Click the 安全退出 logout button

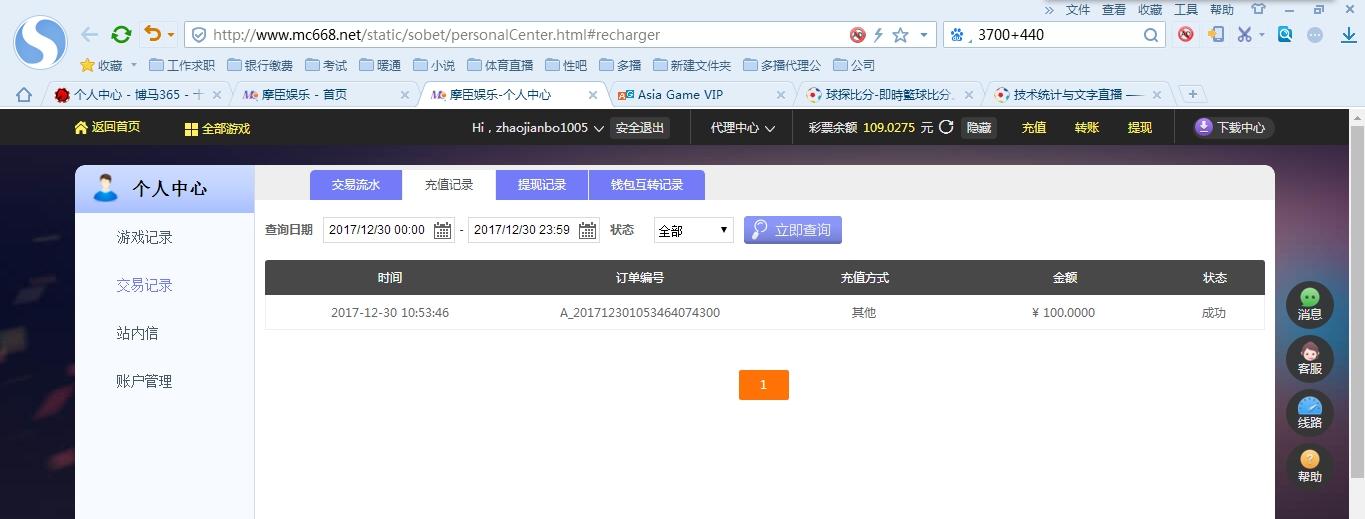(640, 128)
